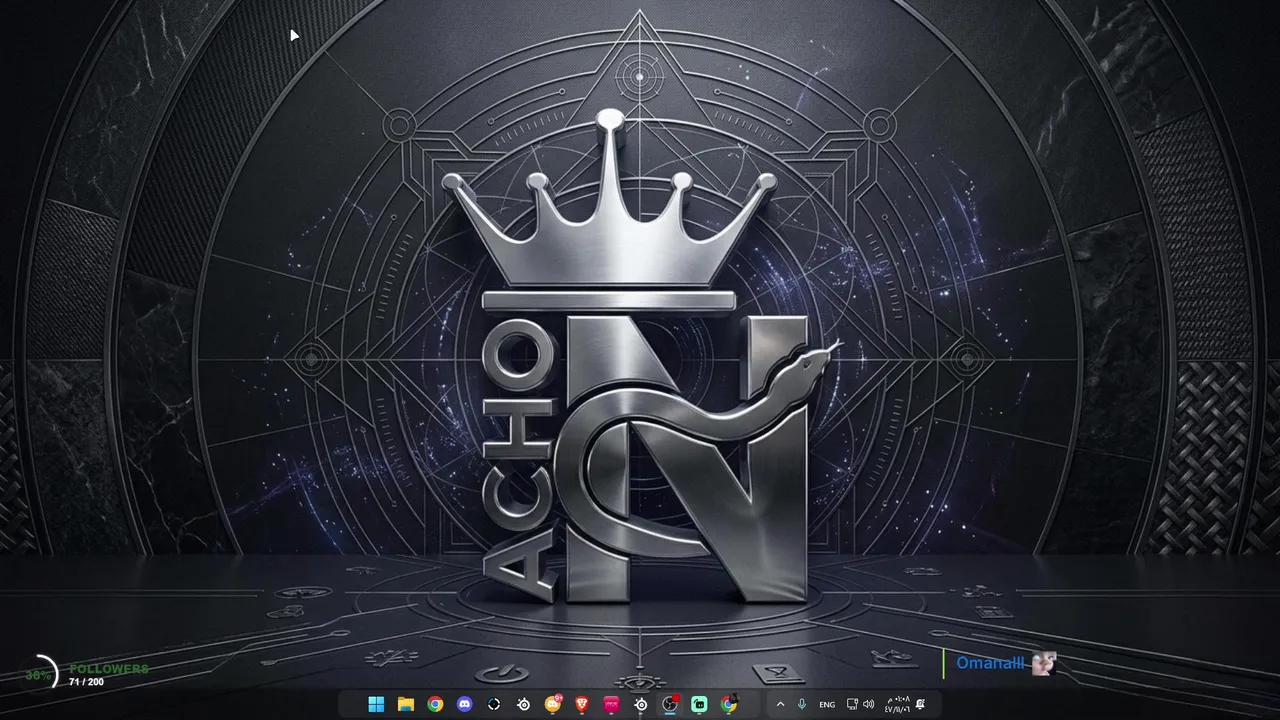Open the tray clock and date
The height and width of the screenshot is (720, 1280).
897,704
